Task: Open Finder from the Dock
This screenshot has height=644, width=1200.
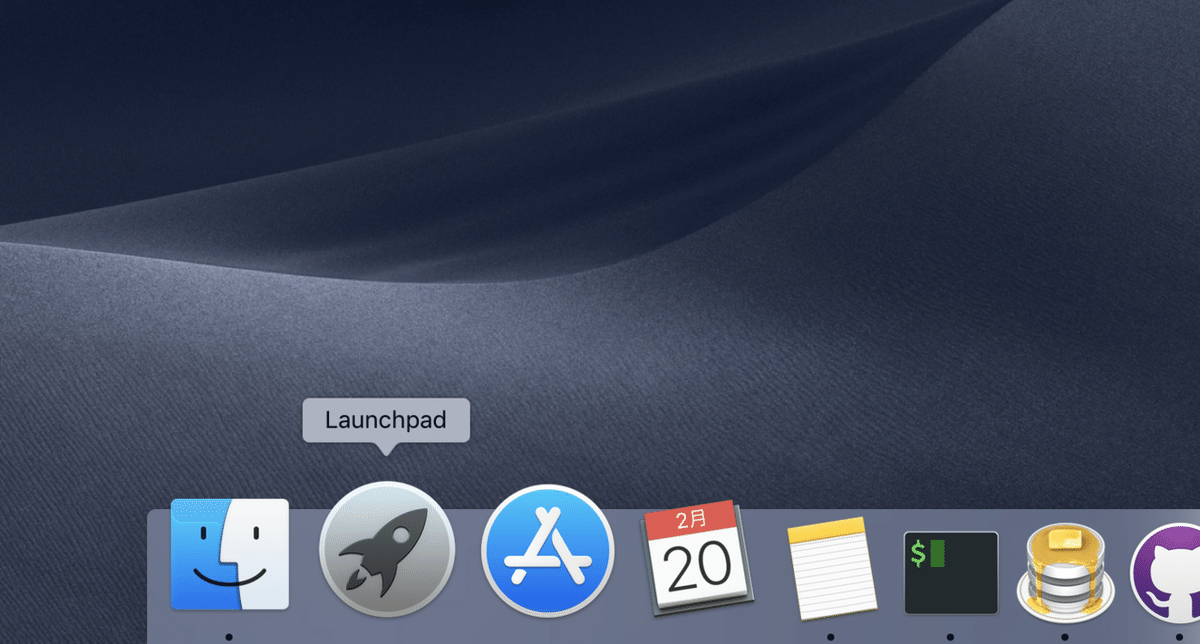Action: (x=230, y=554)
